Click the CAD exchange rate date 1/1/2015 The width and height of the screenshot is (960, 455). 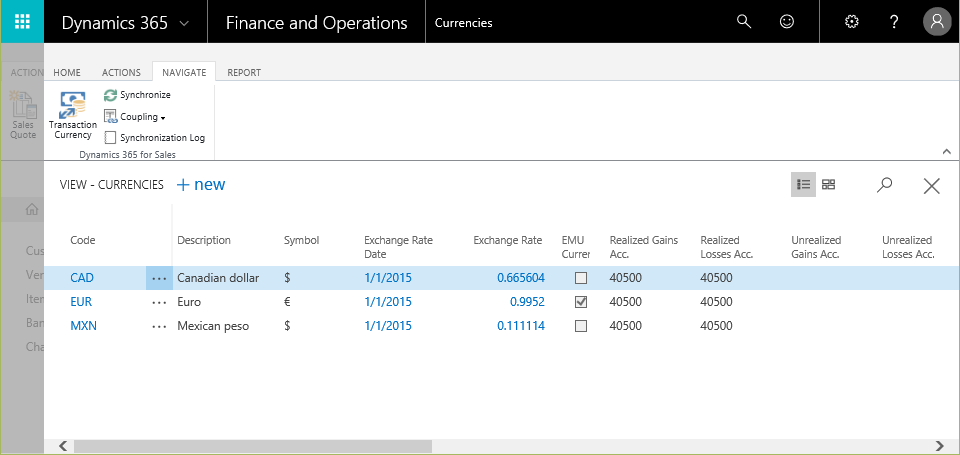pyautogui.click(x=388, y=278)
